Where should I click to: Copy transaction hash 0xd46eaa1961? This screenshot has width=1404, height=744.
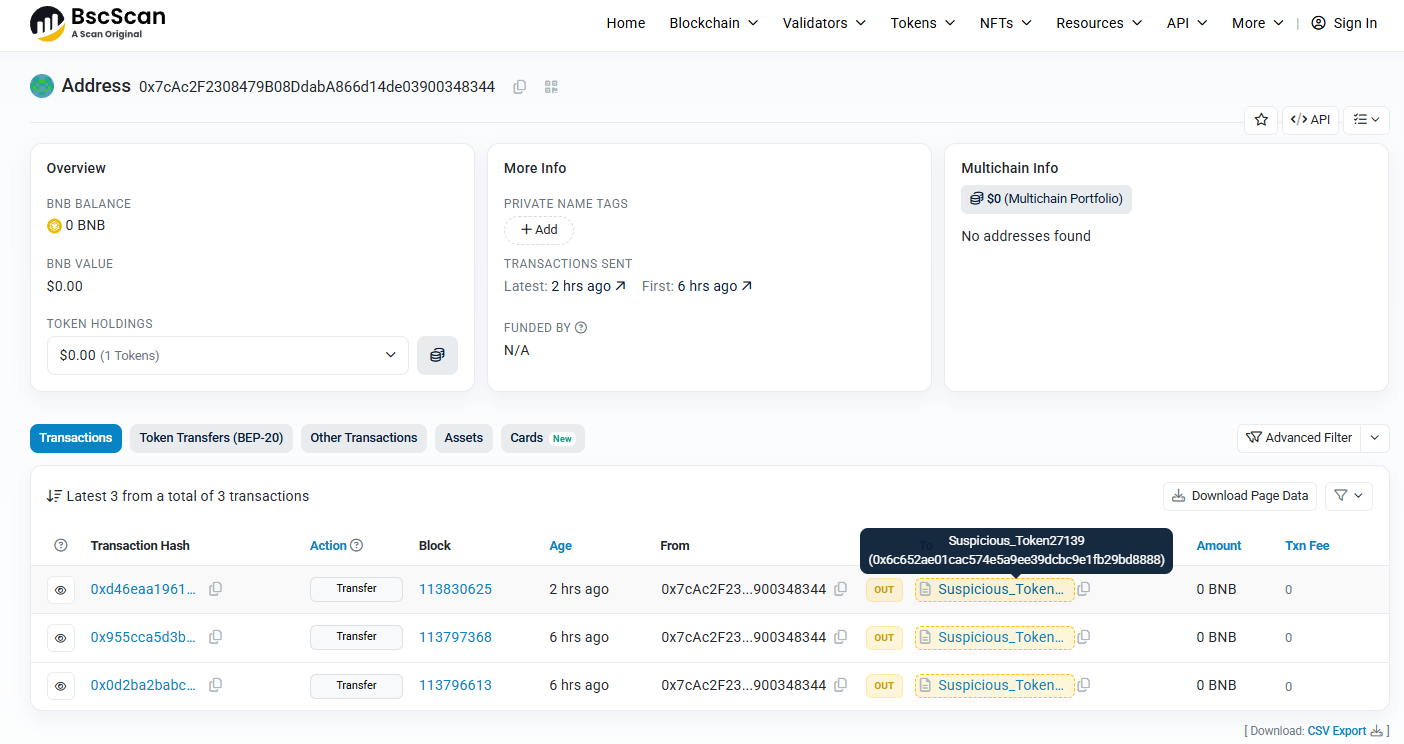(215, 589)
